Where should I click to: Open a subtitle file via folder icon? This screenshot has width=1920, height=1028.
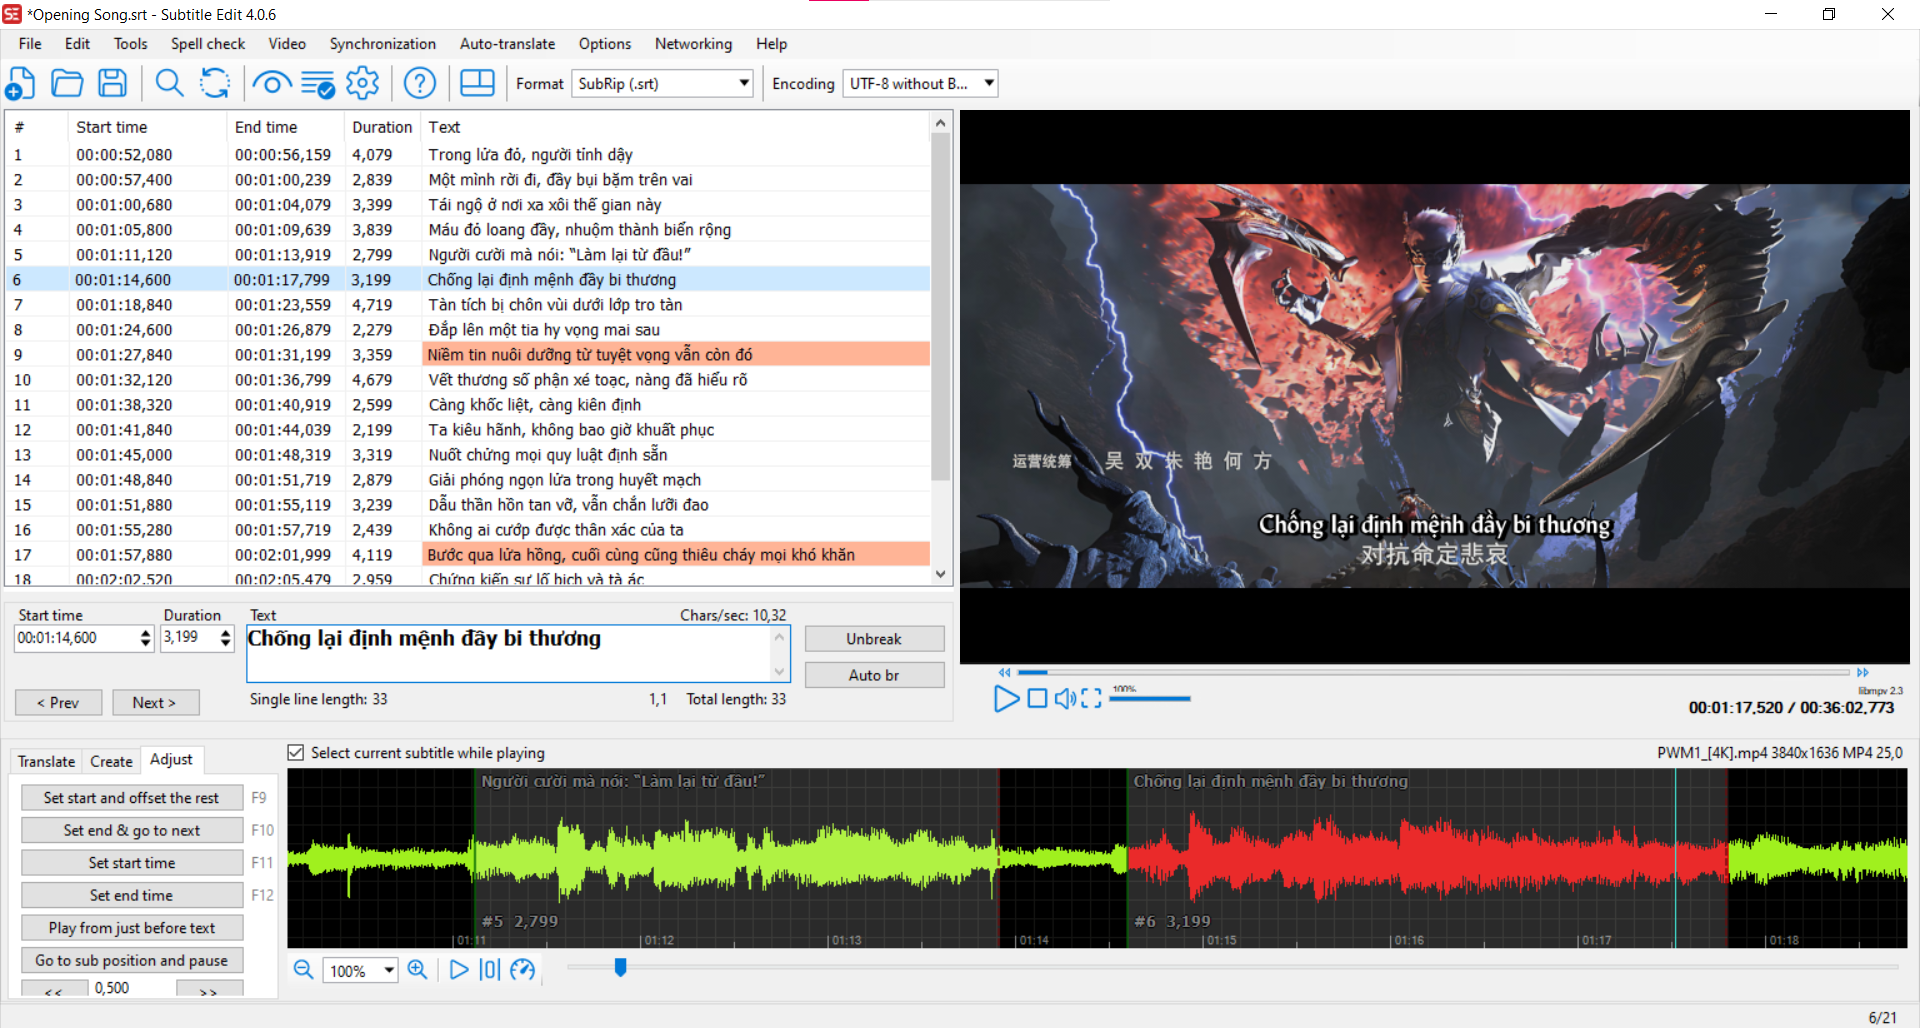pos(67,83)
